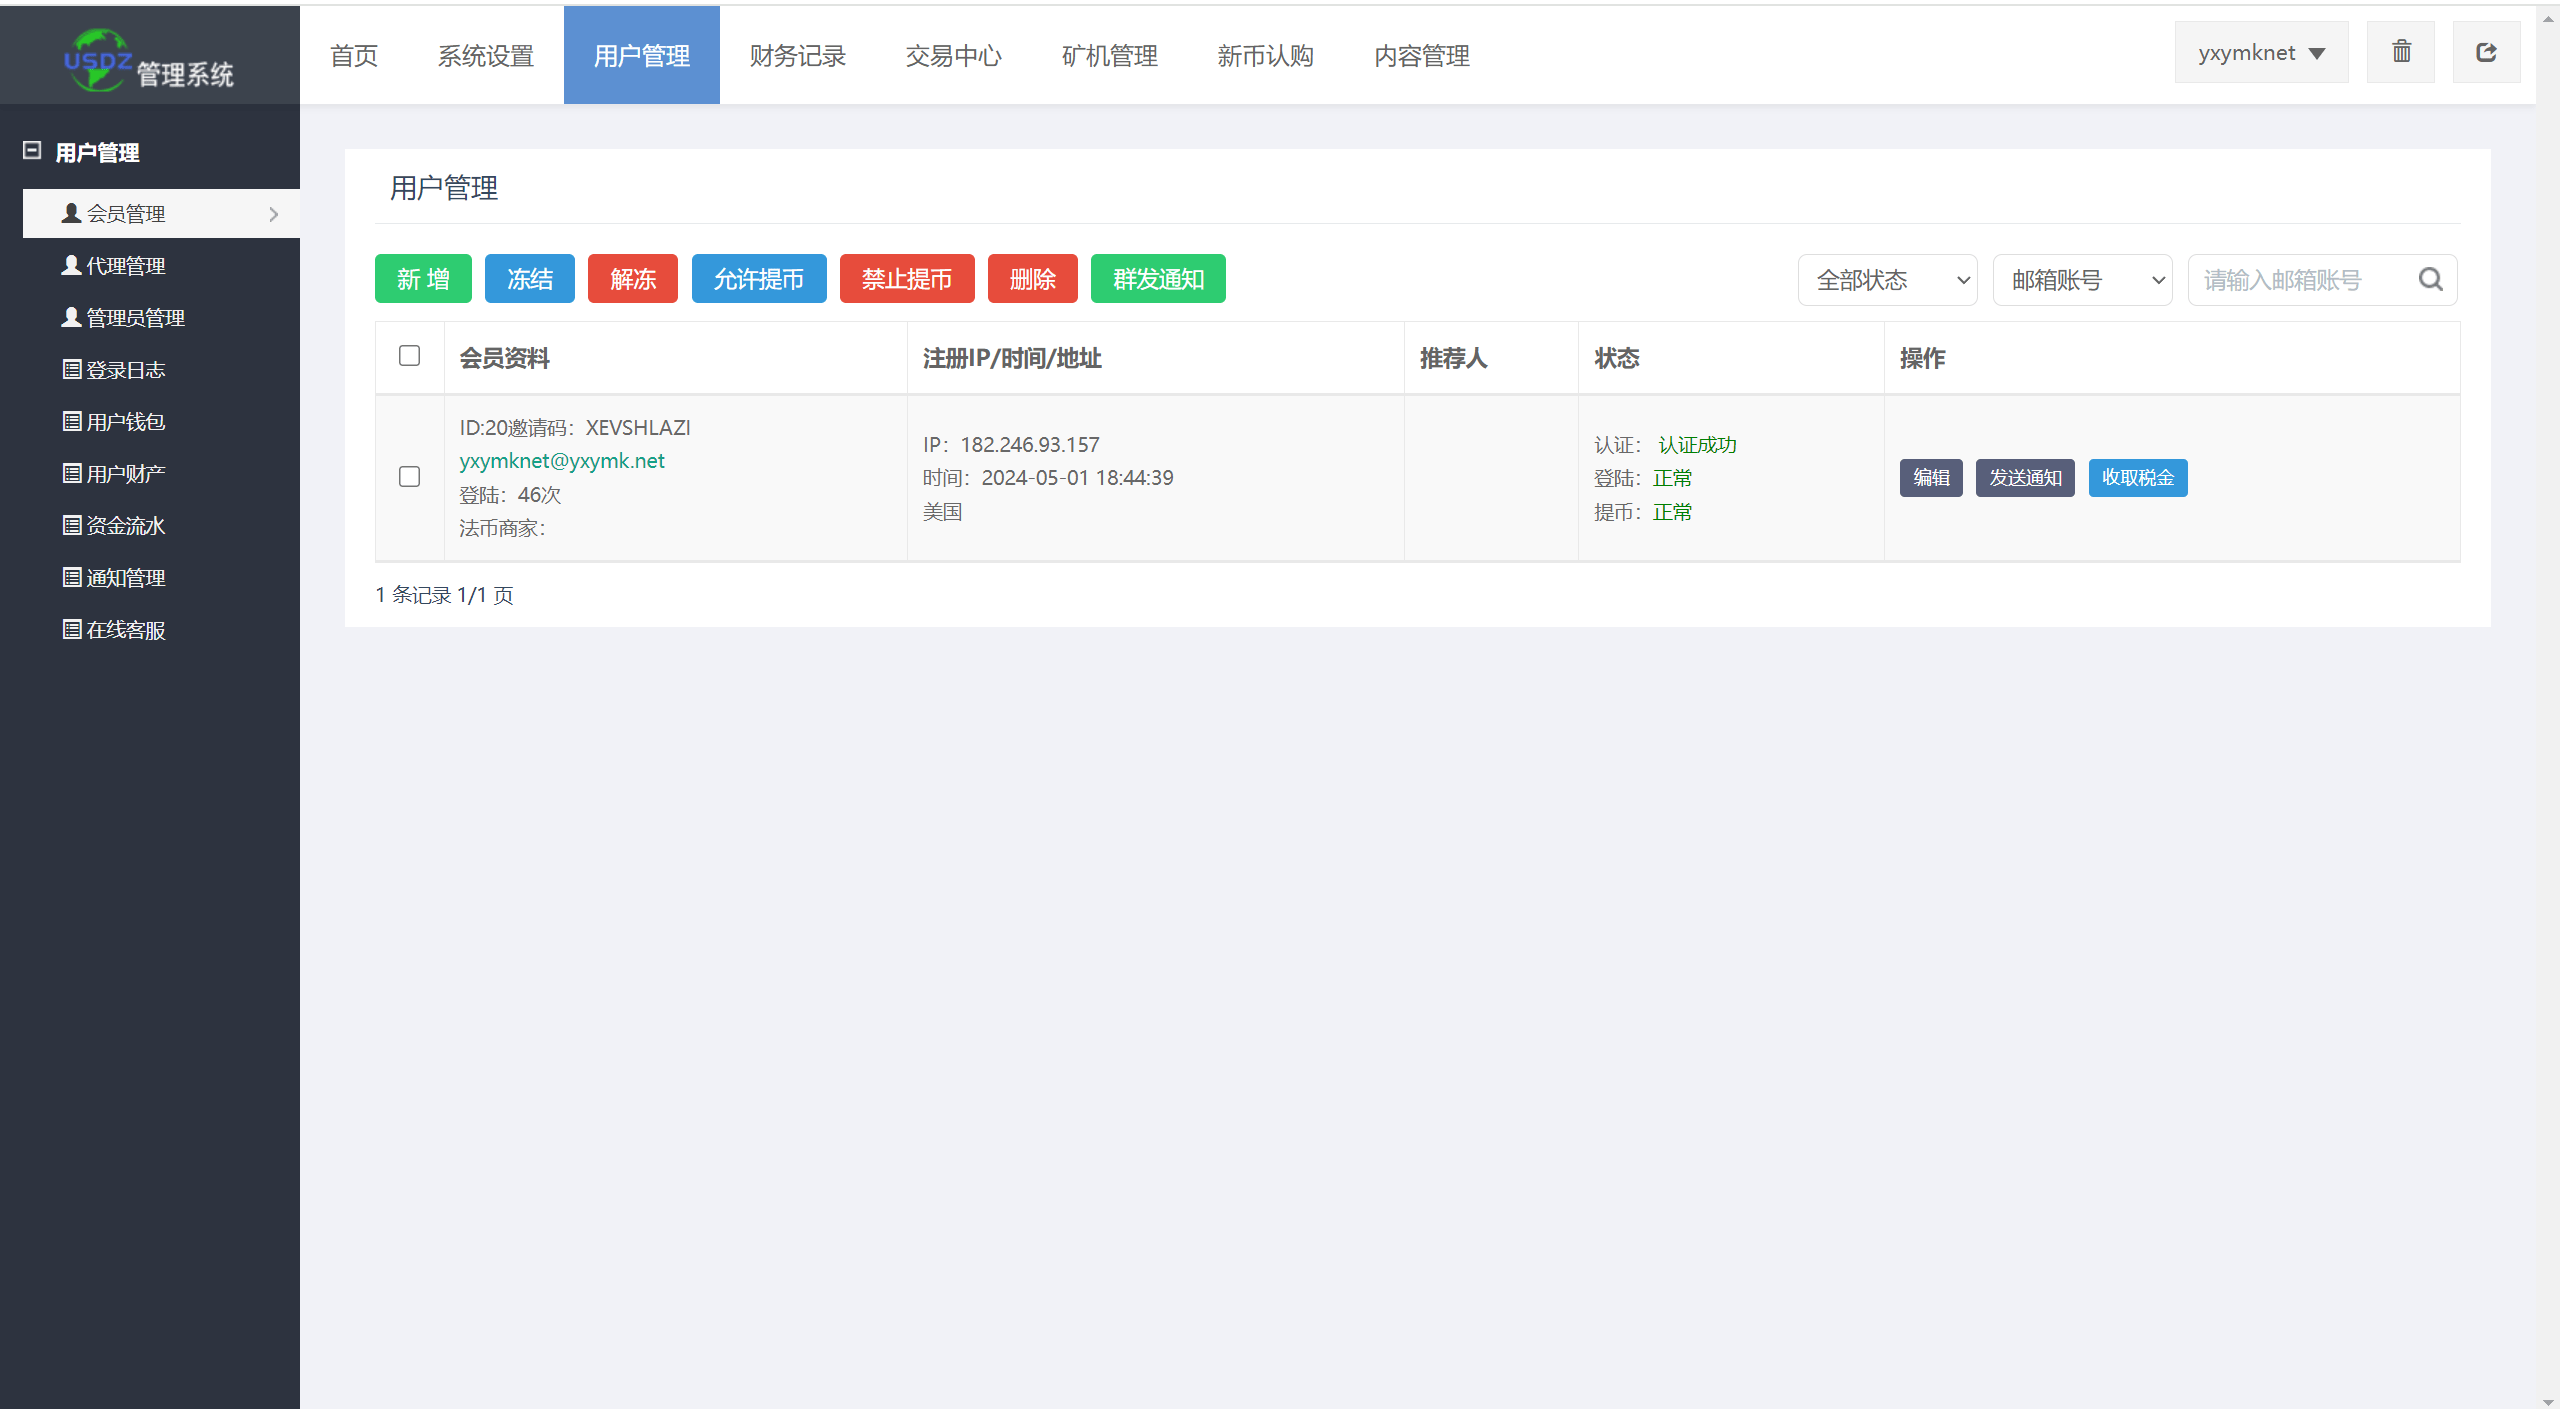This screenshot has height=1409, width=2560.
Task: Open the 交易中心 tab
Action: pos(954,56)
